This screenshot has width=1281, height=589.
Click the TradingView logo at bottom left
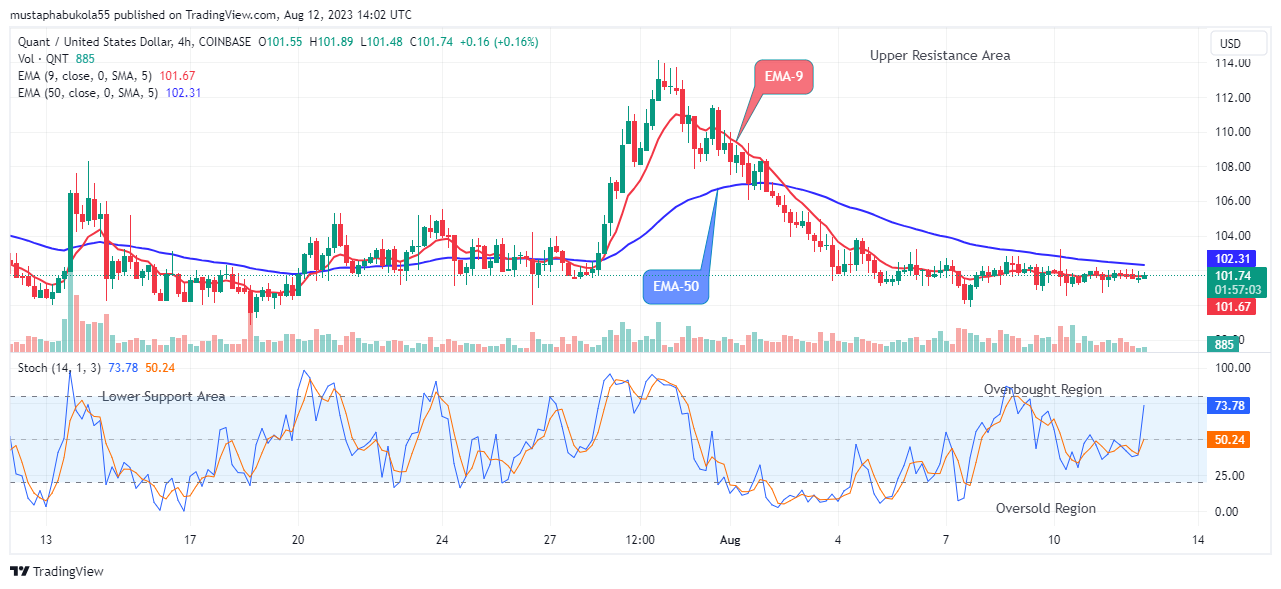[57, 572]
